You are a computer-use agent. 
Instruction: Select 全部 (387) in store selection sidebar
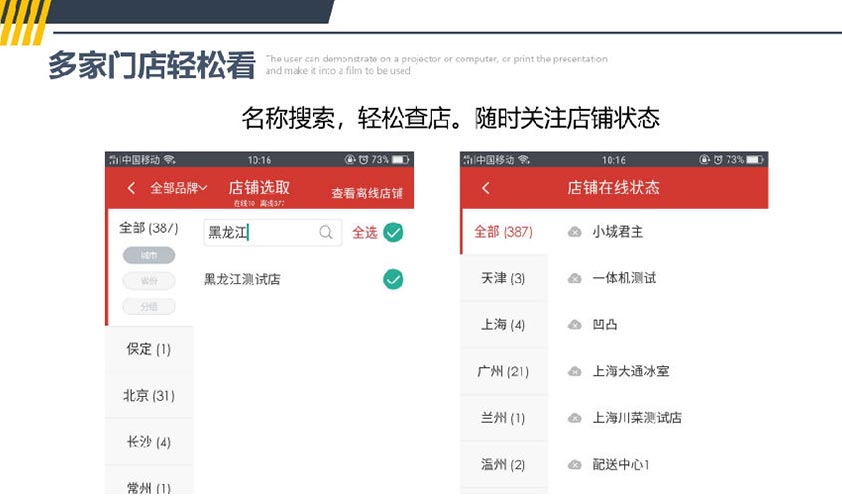coord(149,228)
